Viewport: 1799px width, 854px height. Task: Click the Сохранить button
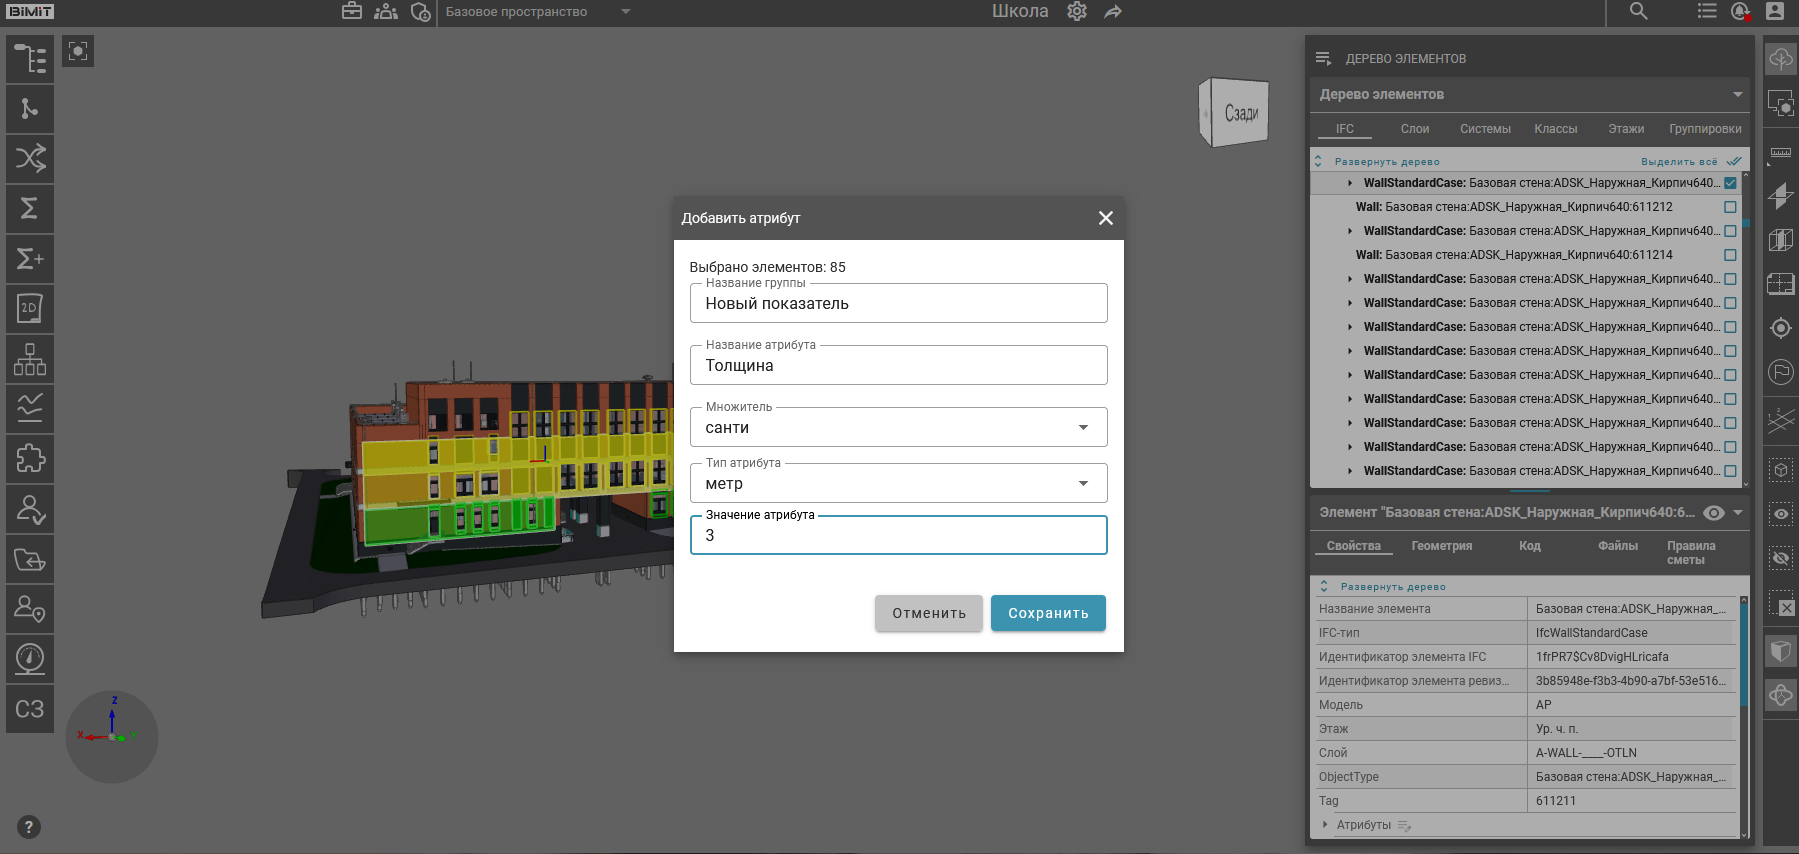click(x=1048, y=613)
